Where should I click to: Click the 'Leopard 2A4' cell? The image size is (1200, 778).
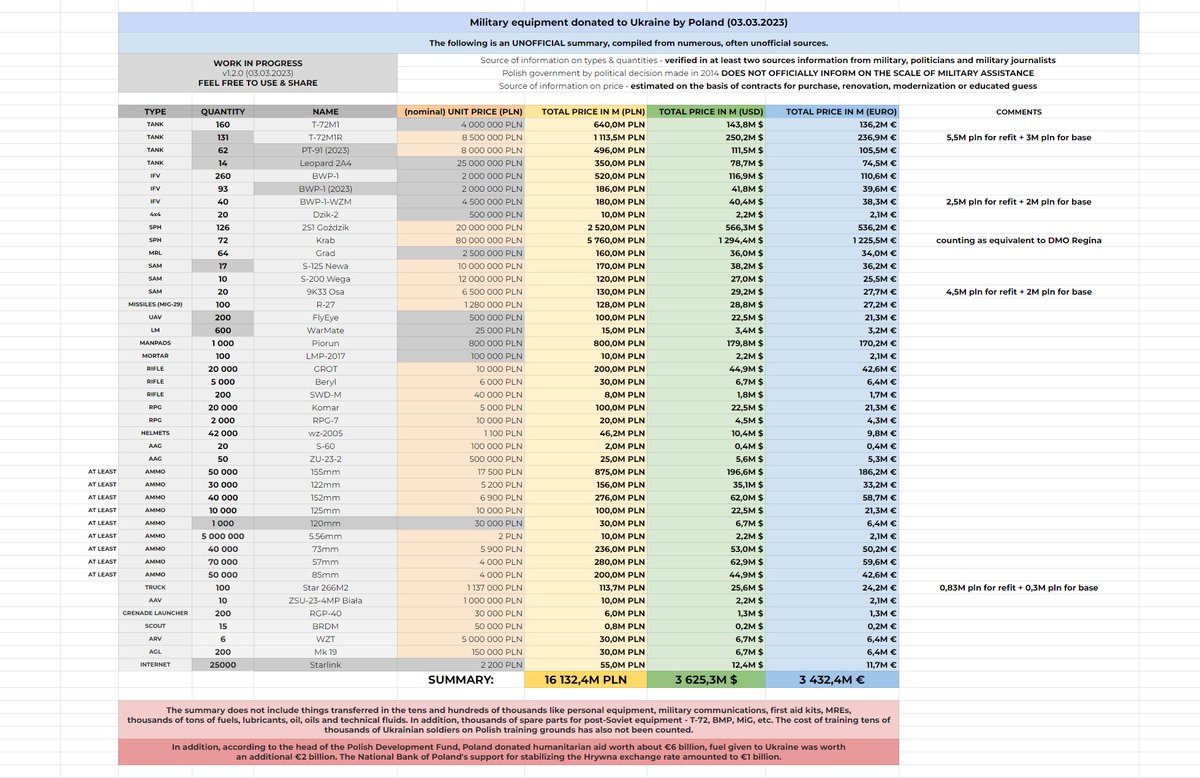(325, 162)
